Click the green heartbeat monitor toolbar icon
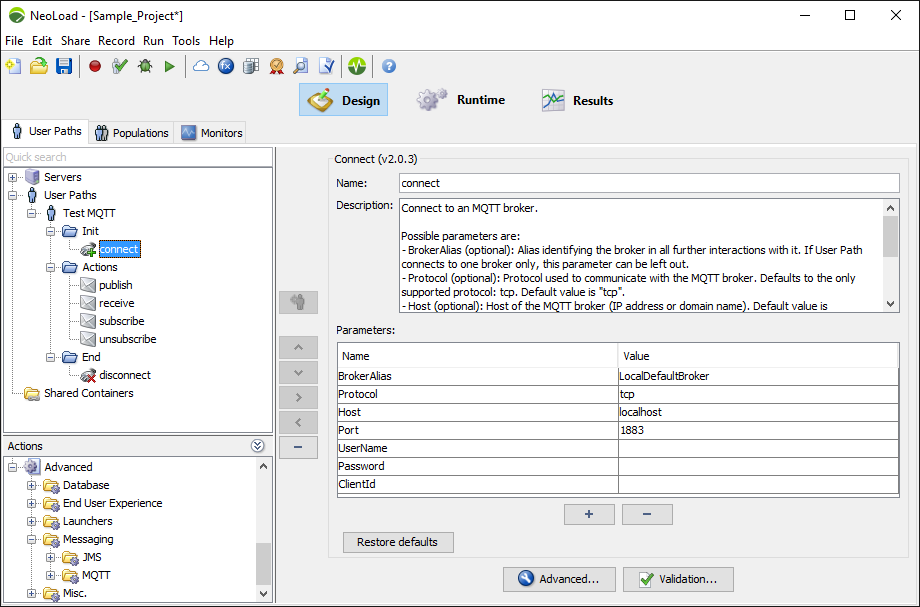This screenshot has width=920, height=607. [357, 66]
